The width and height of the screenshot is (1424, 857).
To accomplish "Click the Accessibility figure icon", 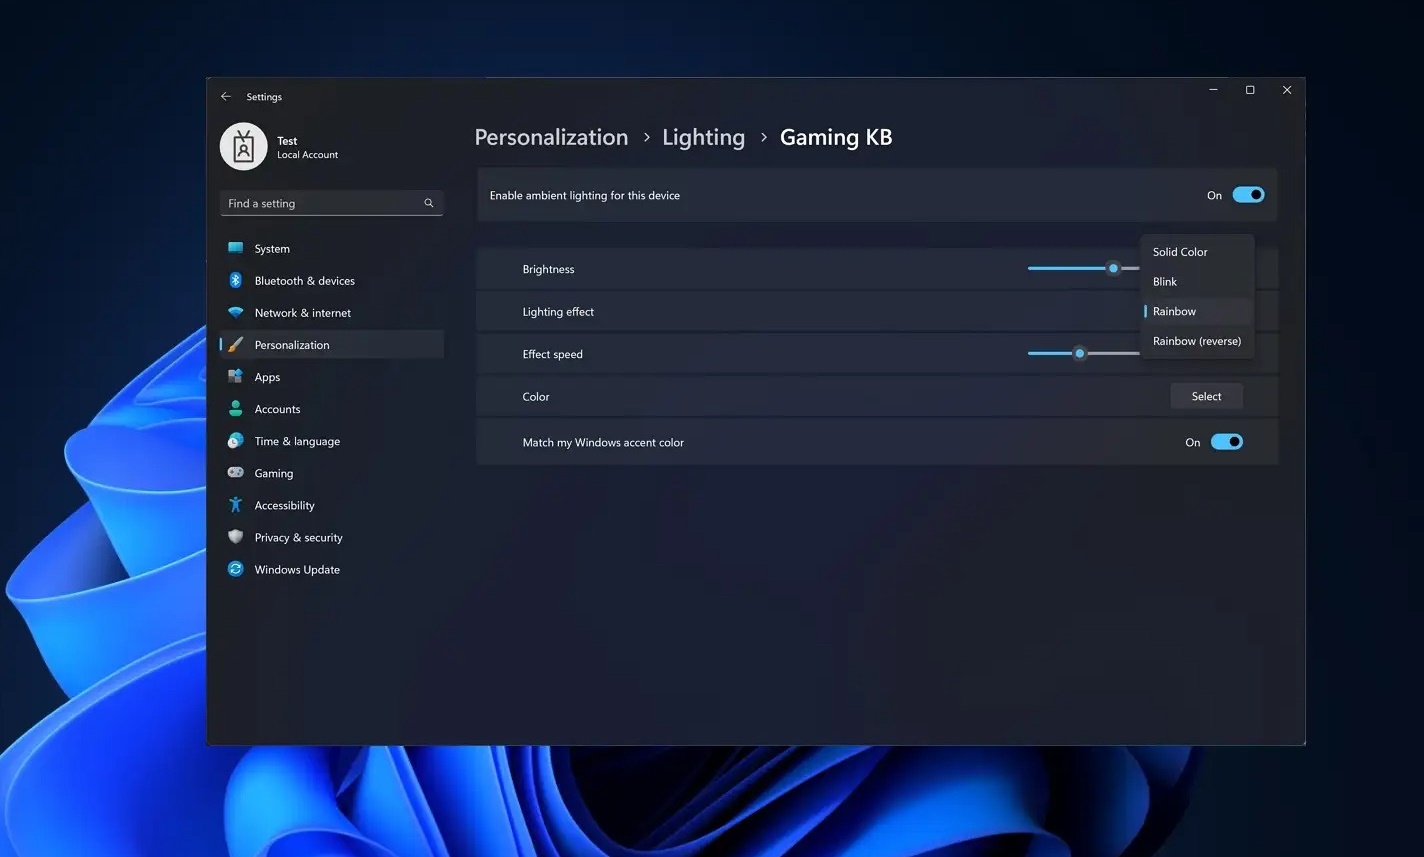I will pyautogui.click(x=236, y=504).
